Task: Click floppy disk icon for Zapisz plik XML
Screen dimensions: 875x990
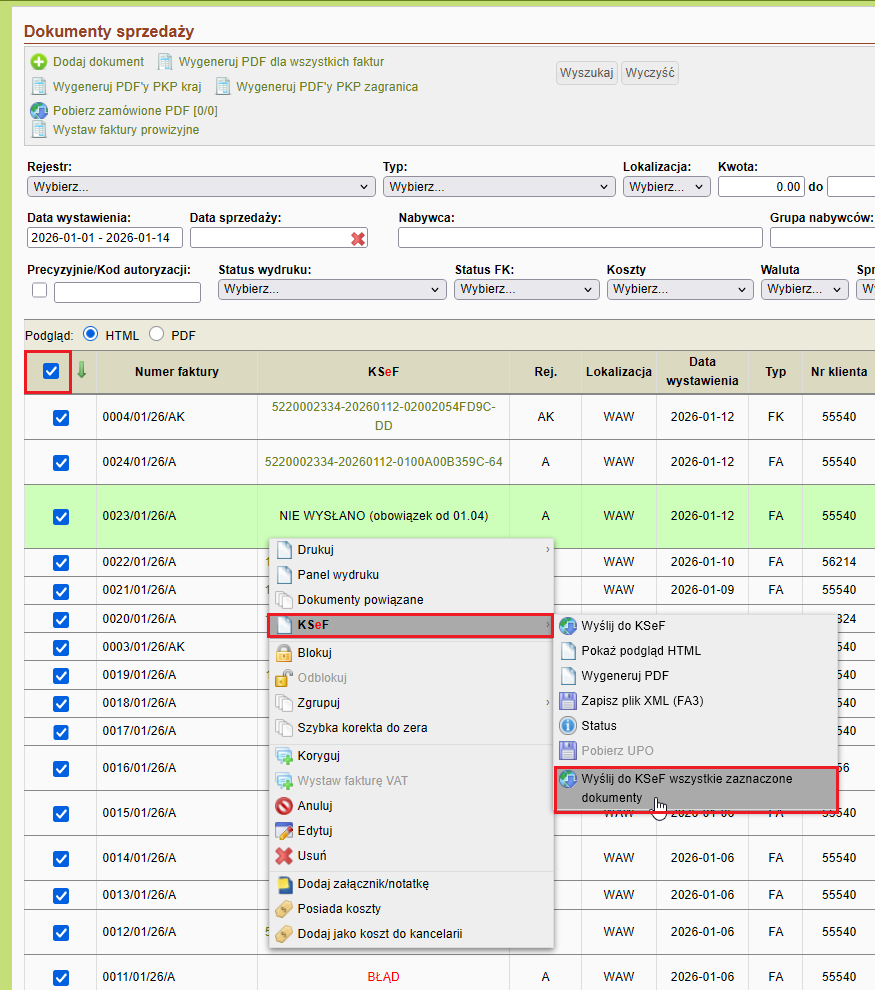Action: tap(568, 701)
